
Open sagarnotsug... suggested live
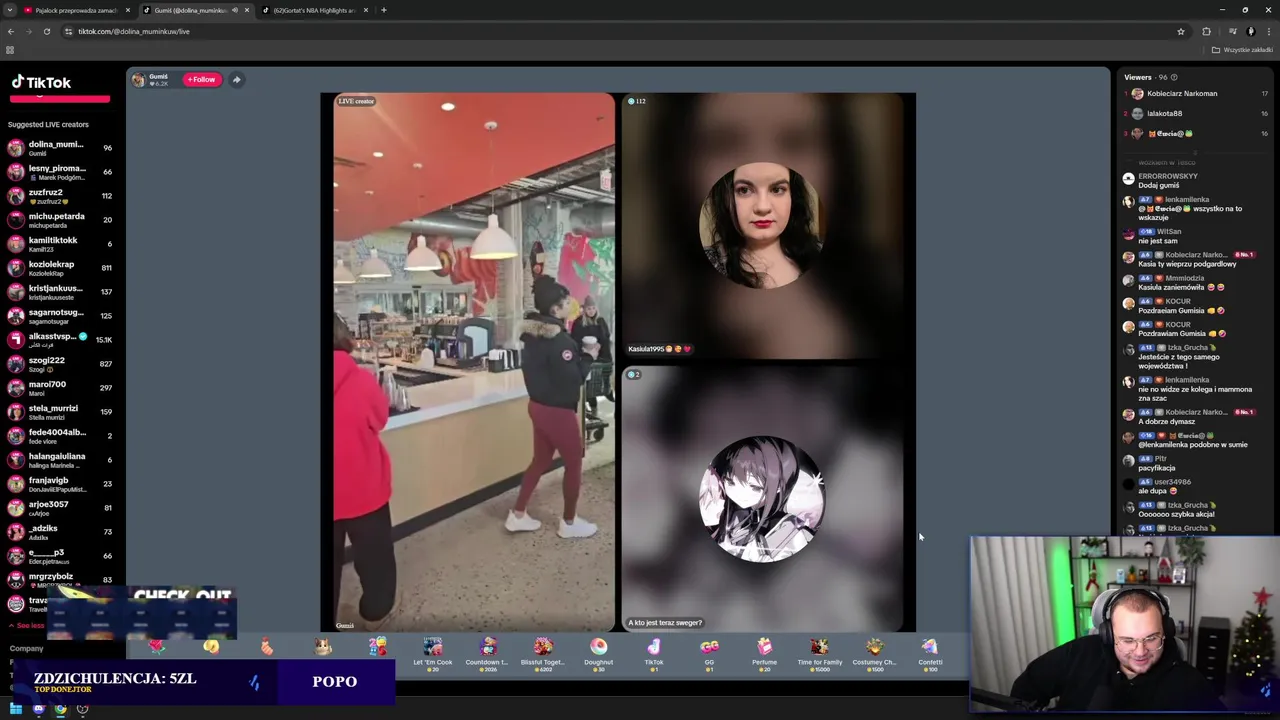[60, 316]
